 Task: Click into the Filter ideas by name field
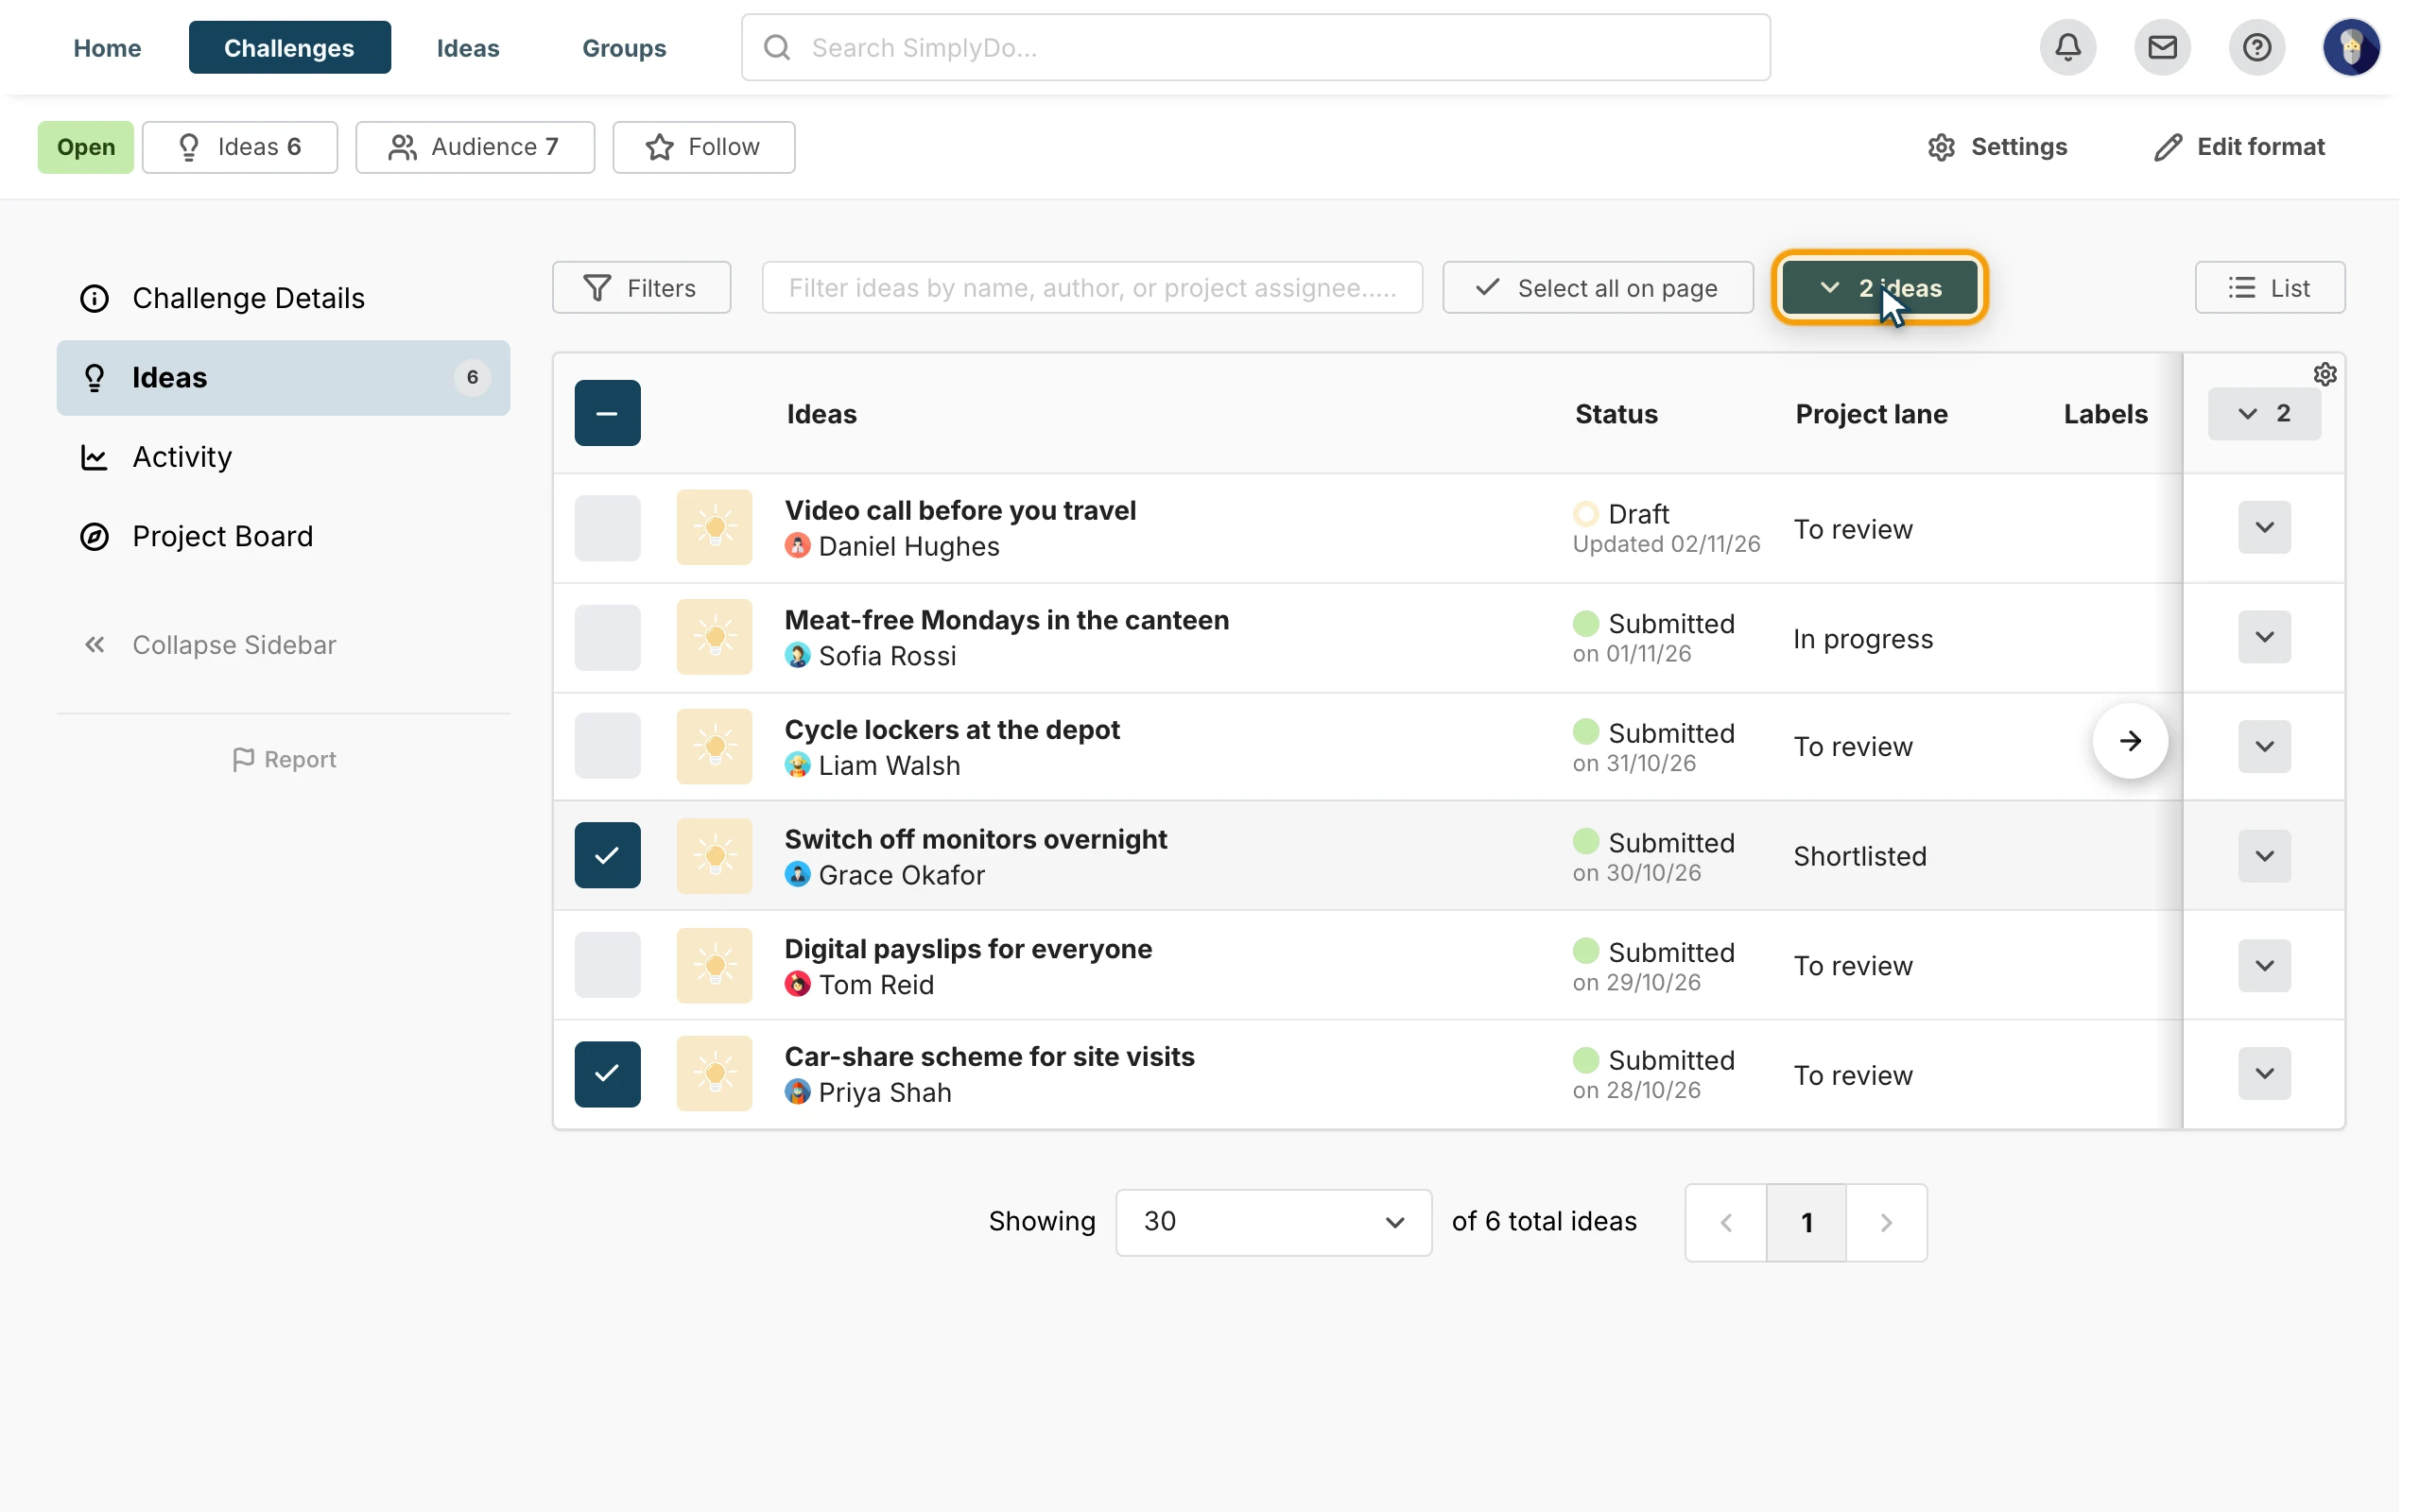point(1092,288)
